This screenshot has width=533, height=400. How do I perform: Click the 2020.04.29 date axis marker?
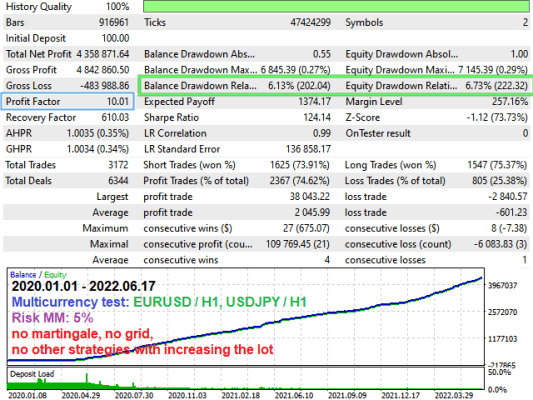tap(81, 396)
